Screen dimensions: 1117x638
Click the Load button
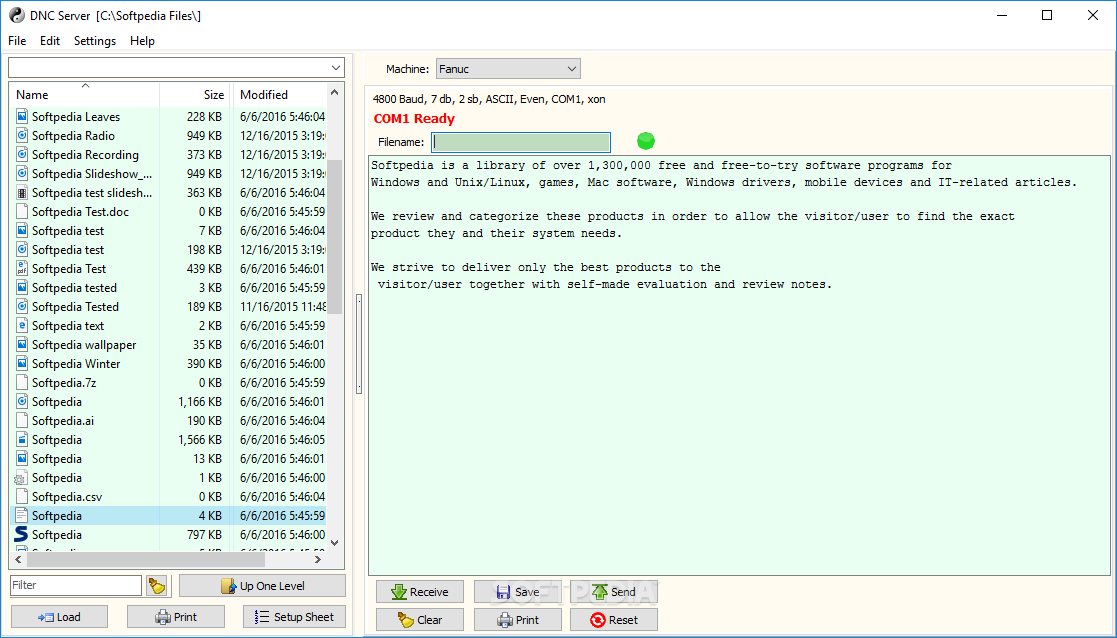tap(59, 617)
